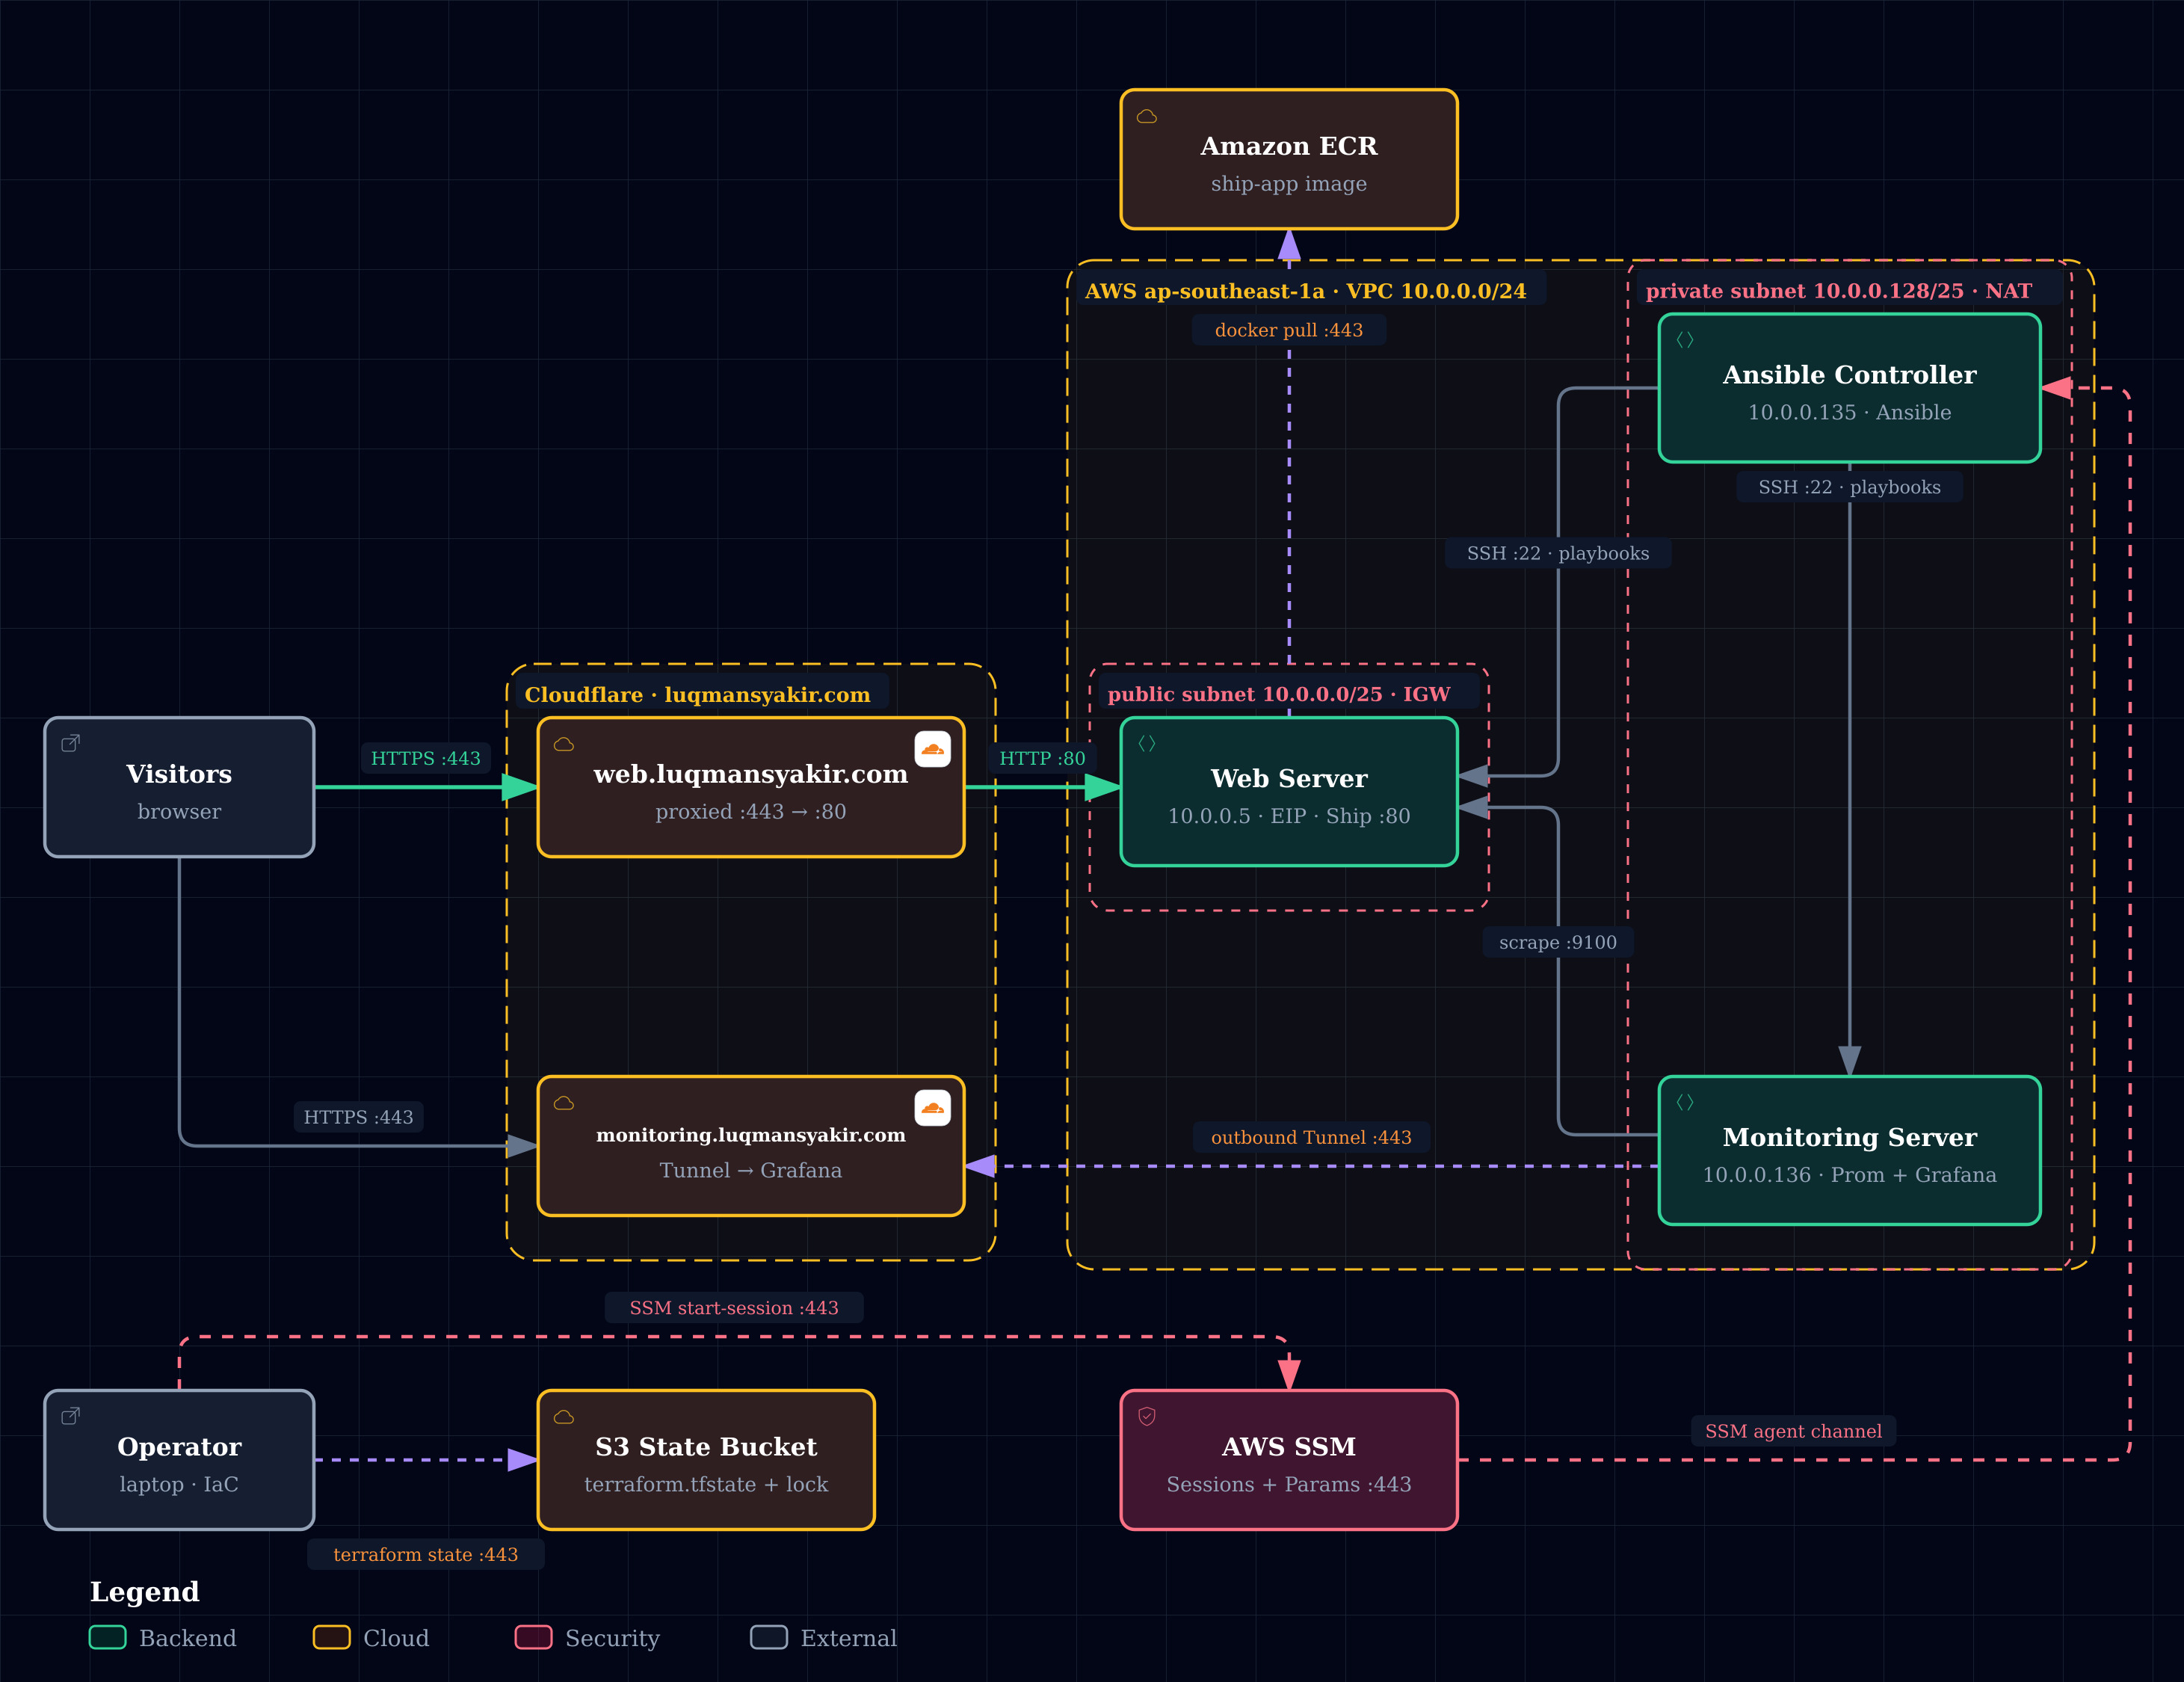2184x1682 pixels.
Task: Click the Cloud legend swatch
Action: pyautogui.click(x=331, y=1637)
